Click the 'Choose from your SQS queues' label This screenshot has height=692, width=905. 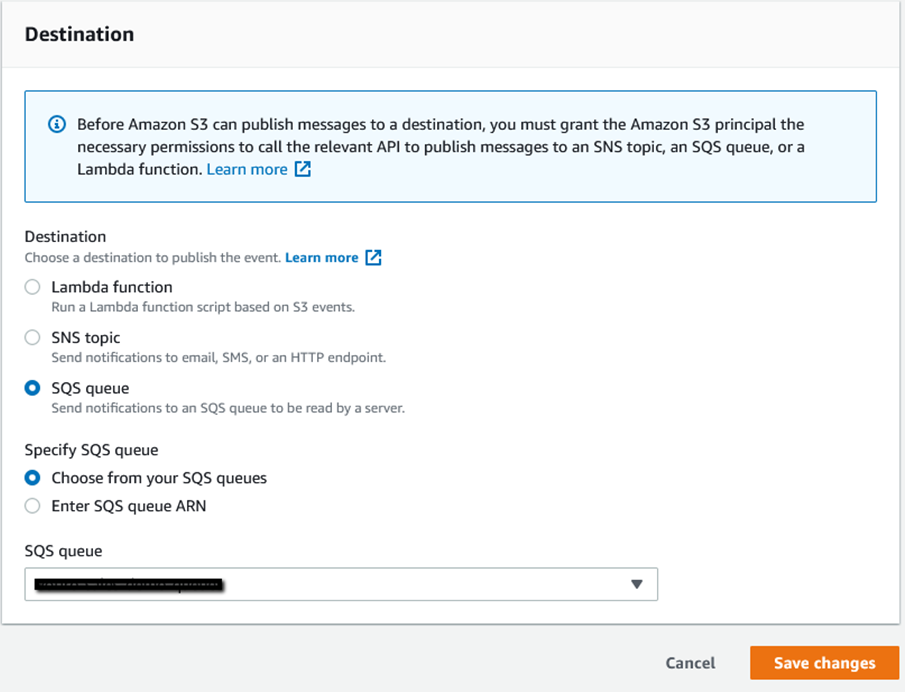[159, 478]
